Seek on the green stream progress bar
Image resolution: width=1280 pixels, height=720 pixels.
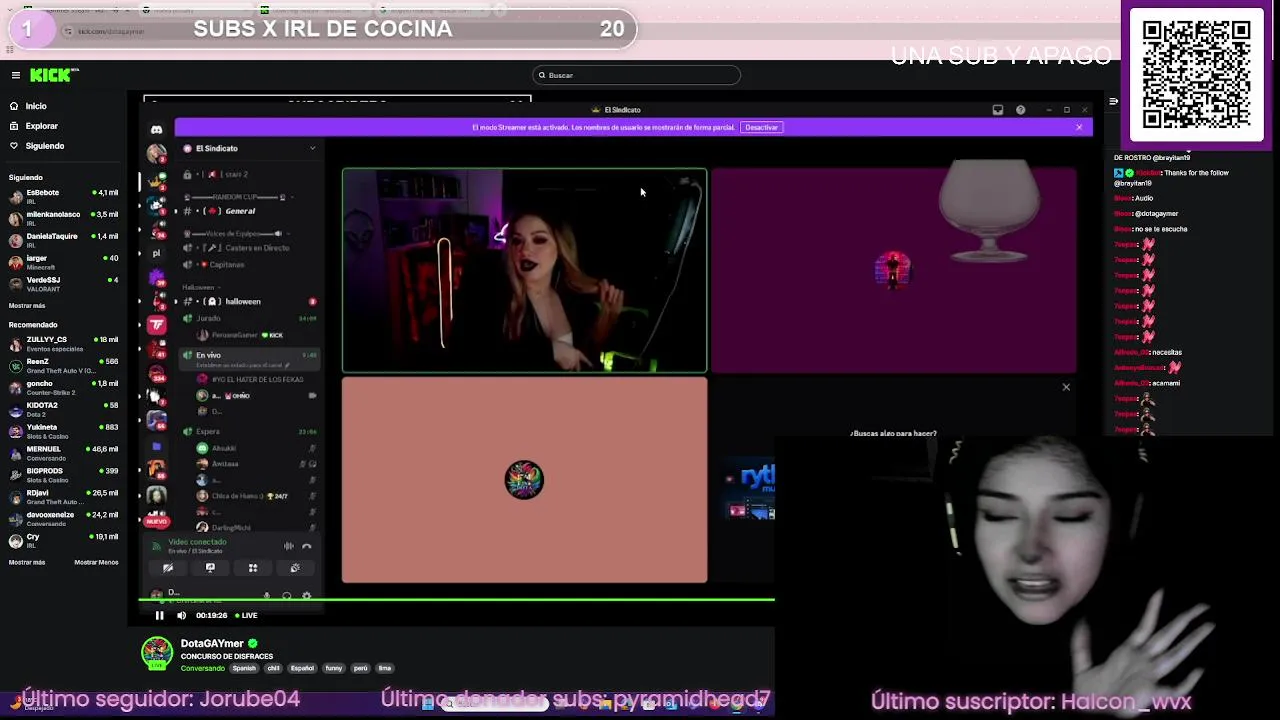coord(456,600)
